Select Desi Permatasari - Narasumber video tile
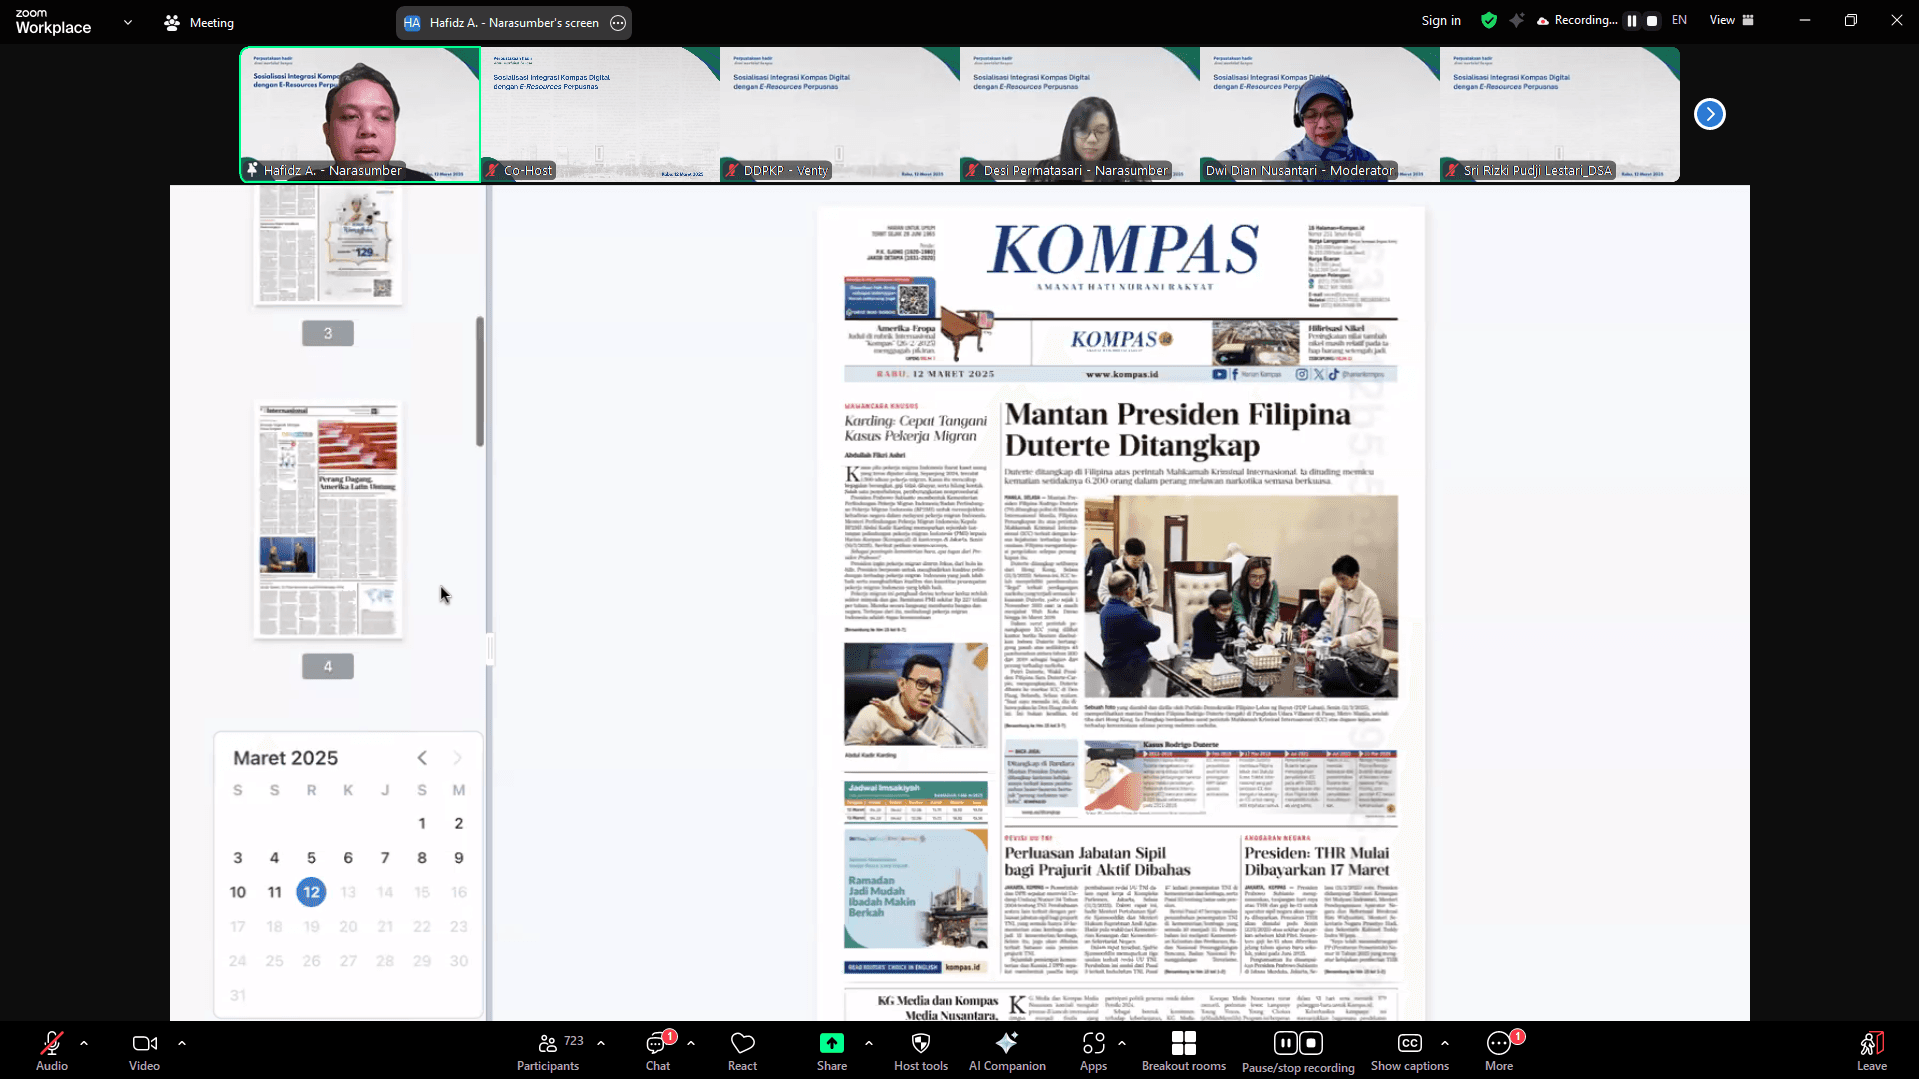This screenshot has width=1919, height=1079. pos(1080,114)
